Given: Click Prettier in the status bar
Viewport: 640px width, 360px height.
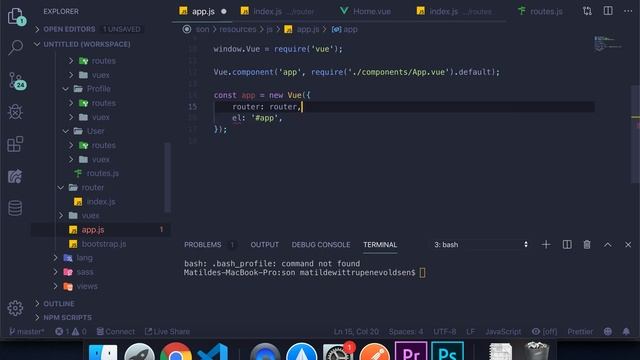Looking at the screenshot, I should 580,331.
